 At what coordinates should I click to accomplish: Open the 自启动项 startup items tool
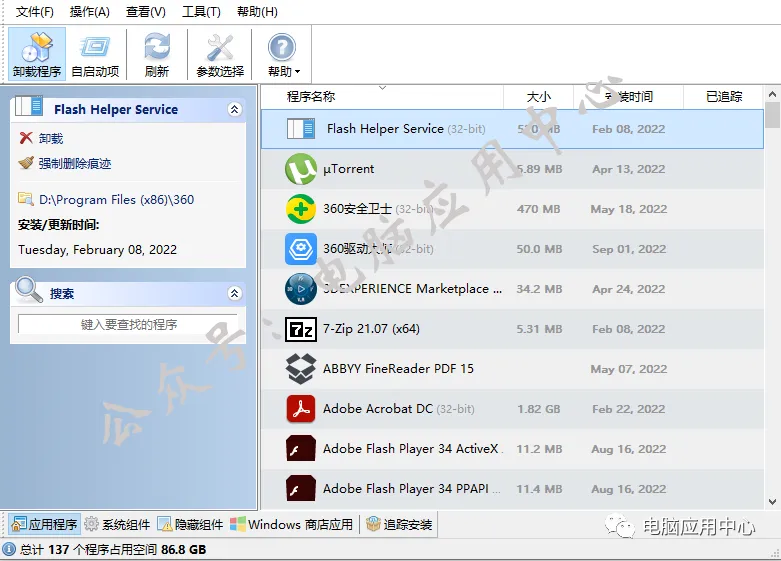tap(95, 54)
